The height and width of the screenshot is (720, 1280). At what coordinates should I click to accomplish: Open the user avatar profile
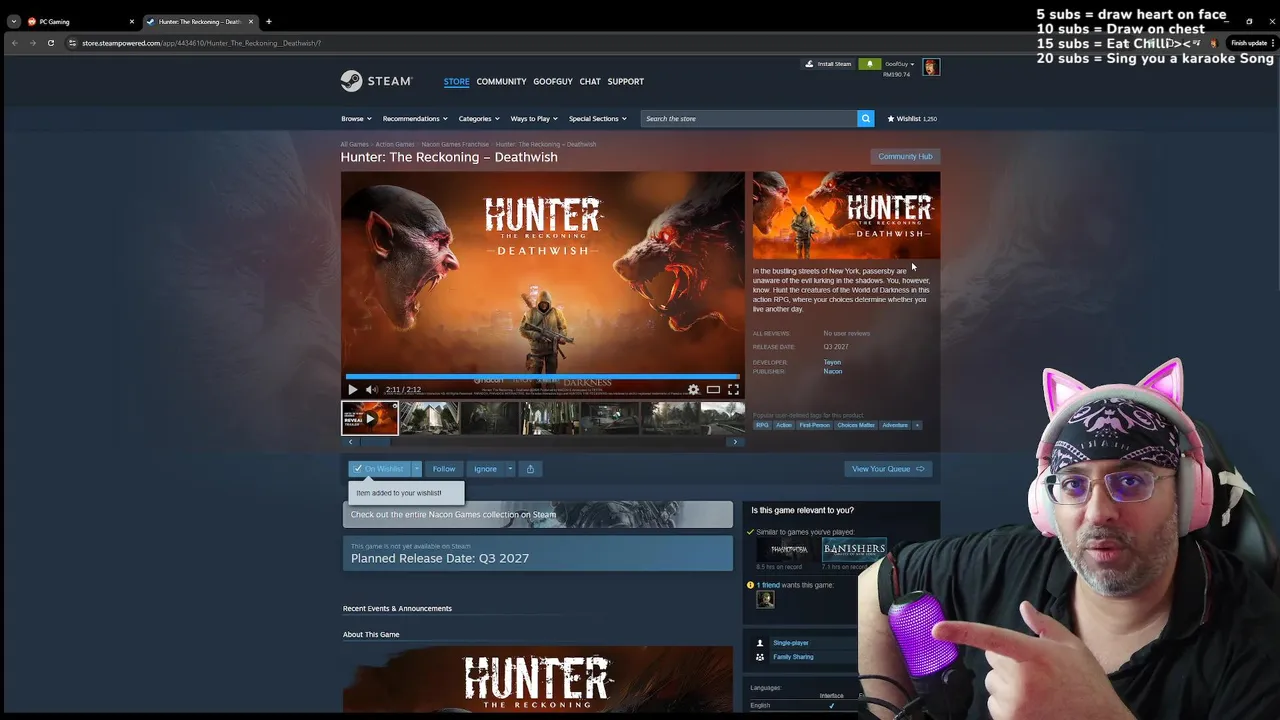tap(931, 67)
